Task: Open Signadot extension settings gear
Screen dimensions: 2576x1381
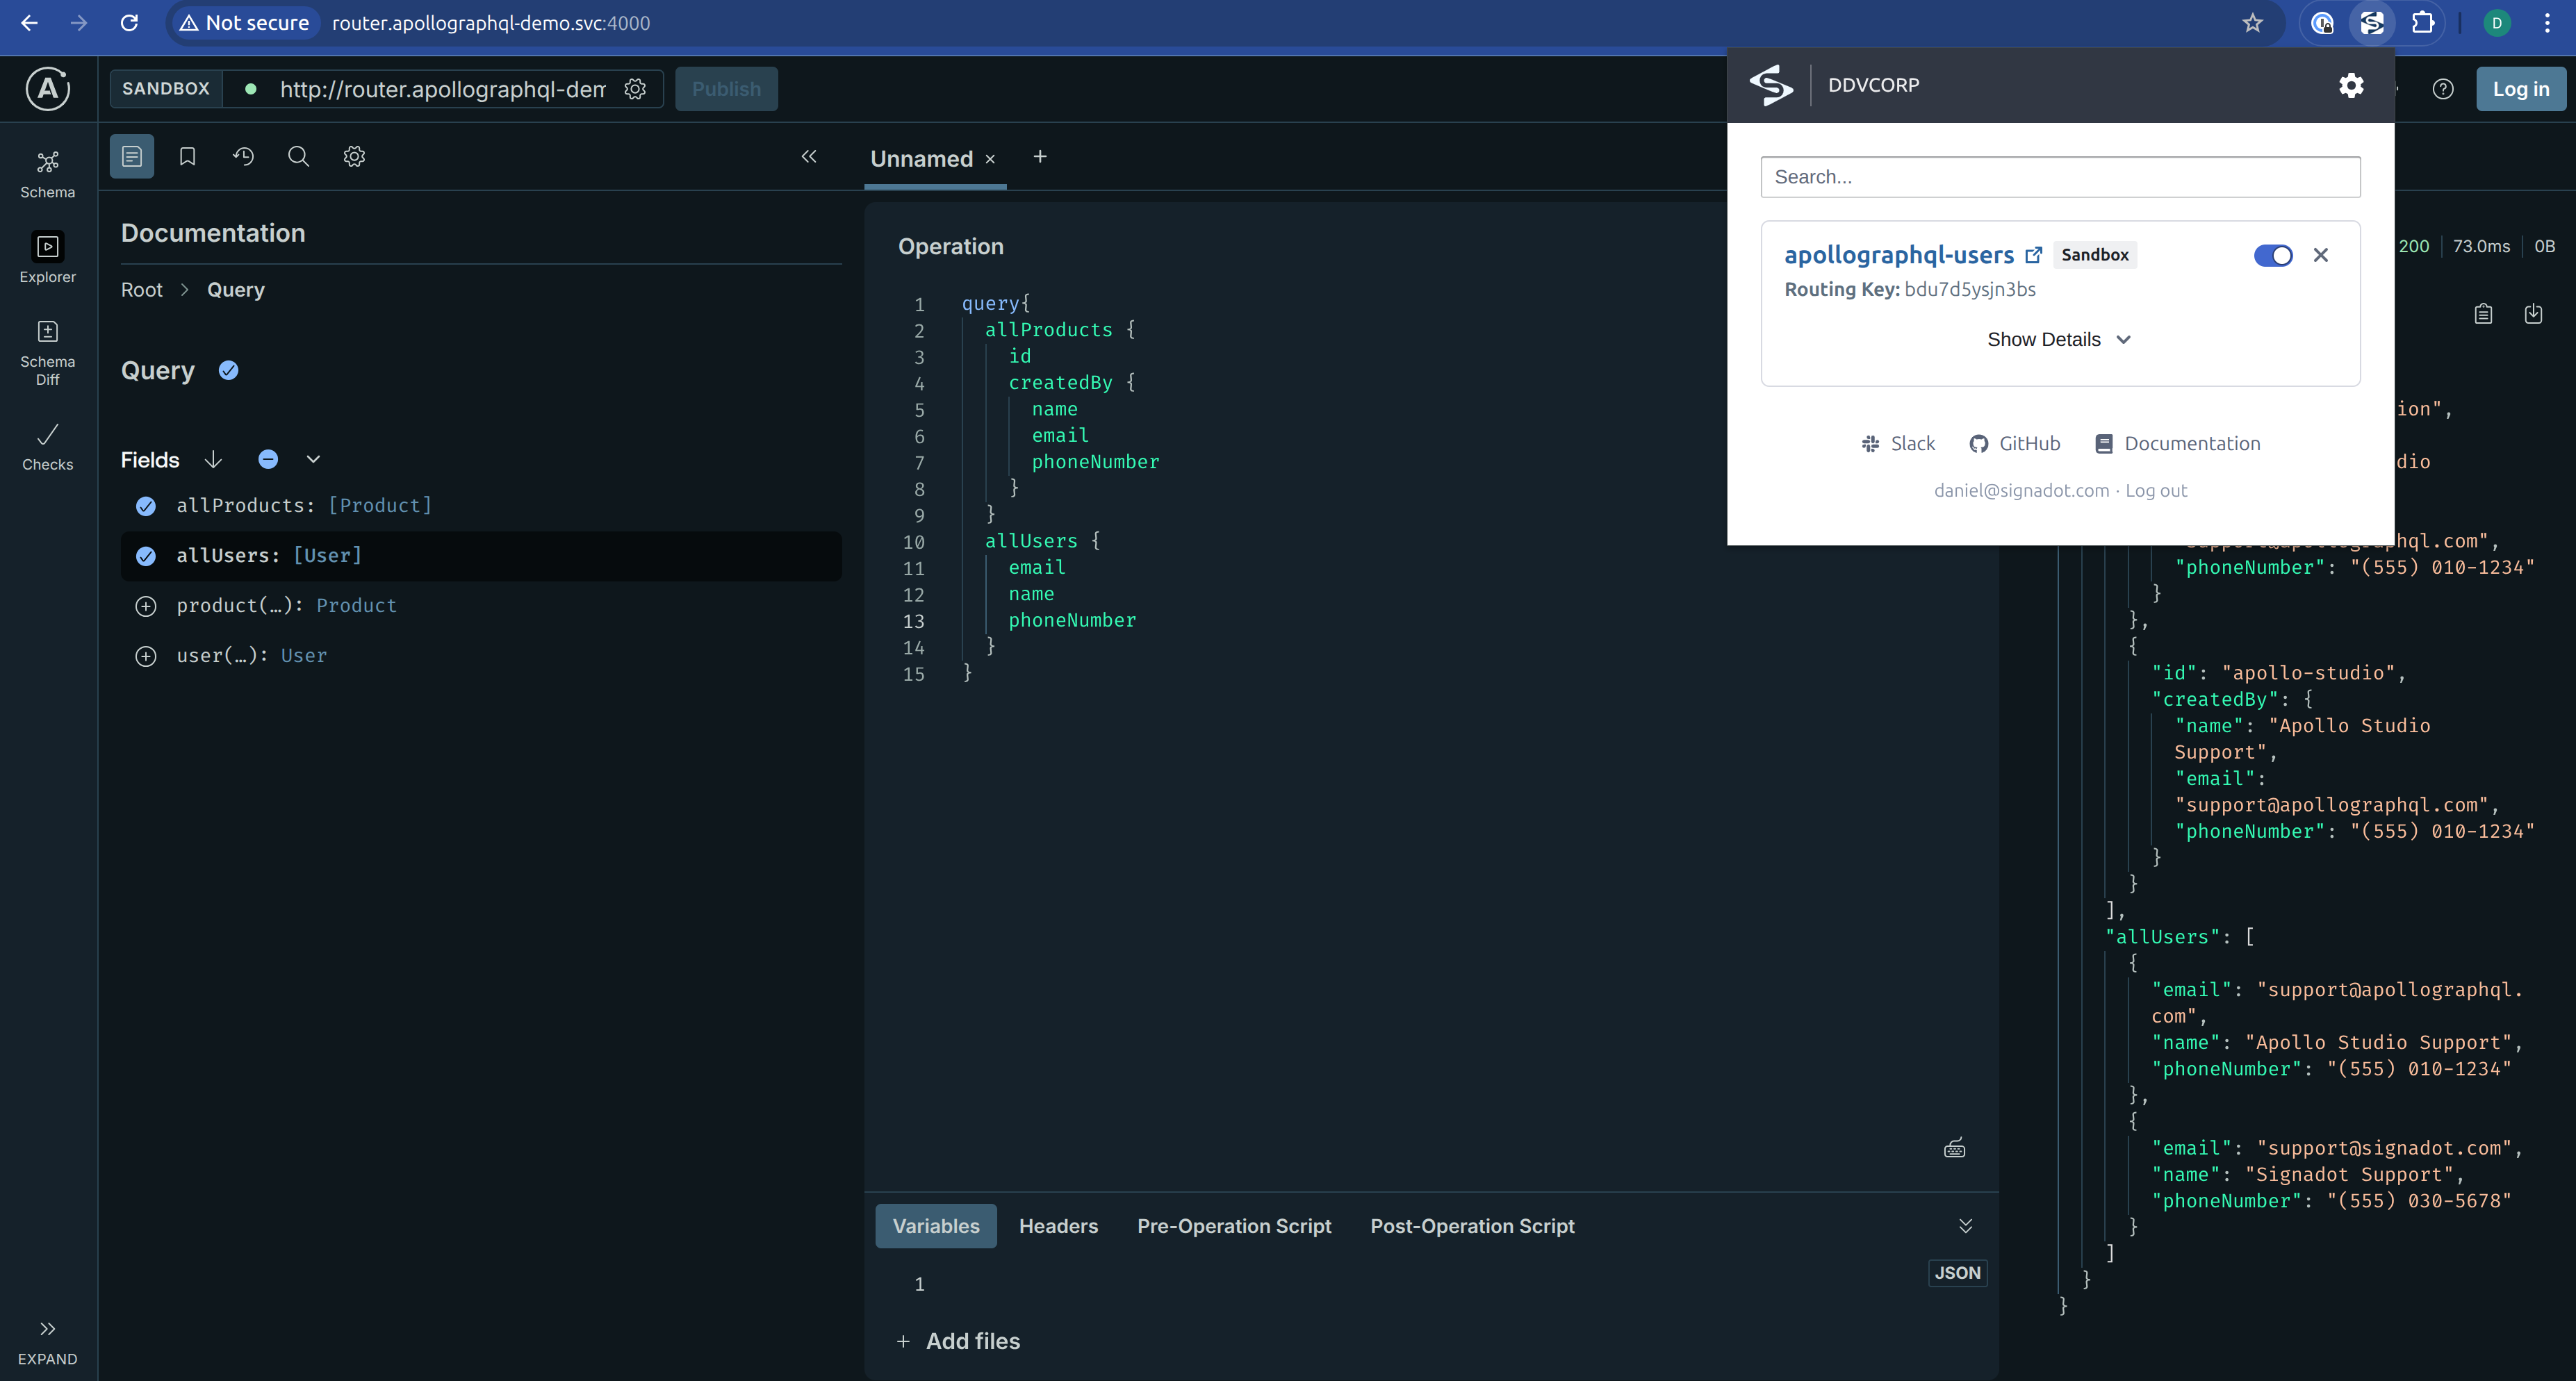Action: pyautogui.click(x=2351, y=85)
